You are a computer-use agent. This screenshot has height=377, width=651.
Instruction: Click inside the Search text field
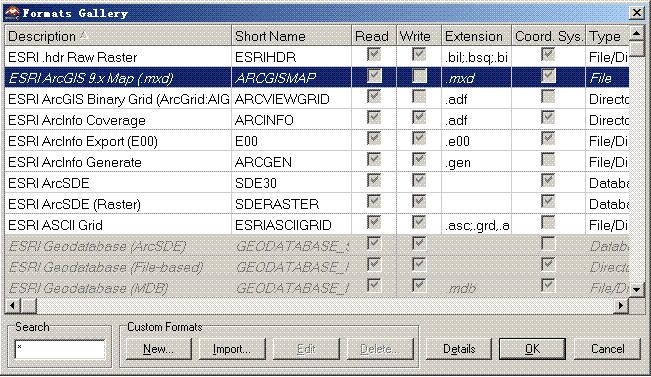(60, 350)
